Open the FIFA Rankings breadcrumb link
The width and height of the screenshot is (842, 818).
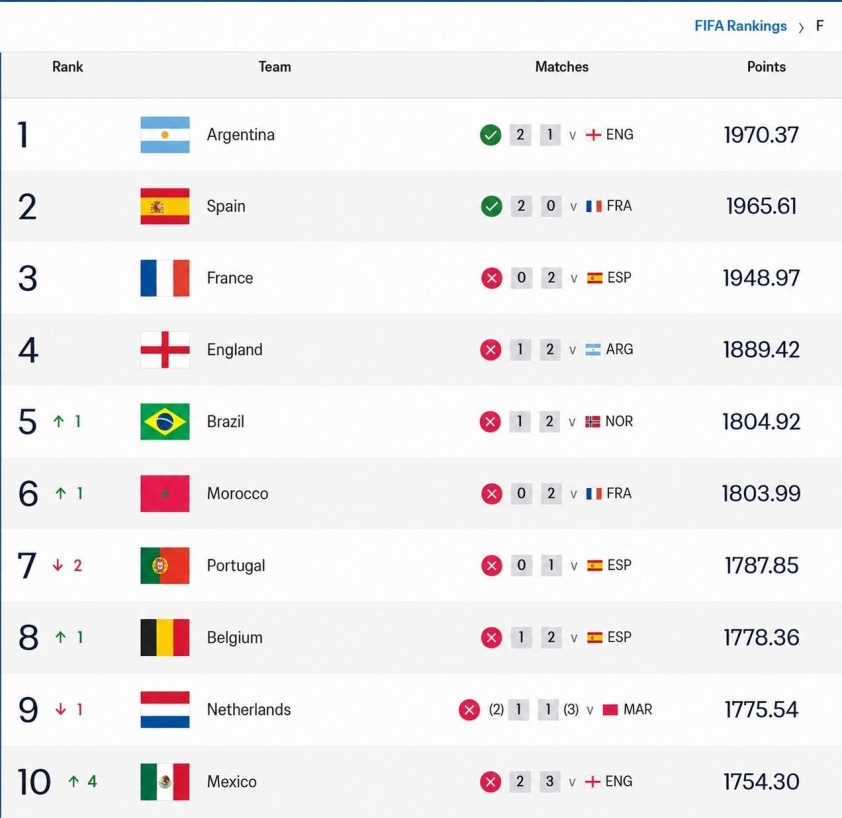(741, 26)
